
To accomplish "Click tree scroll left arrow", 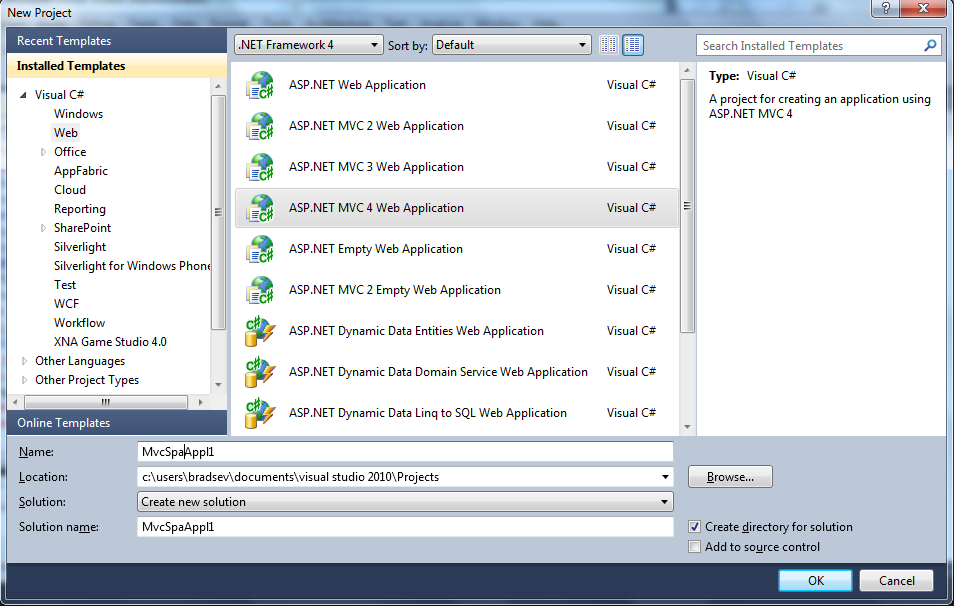I will (x=15, y=402).
